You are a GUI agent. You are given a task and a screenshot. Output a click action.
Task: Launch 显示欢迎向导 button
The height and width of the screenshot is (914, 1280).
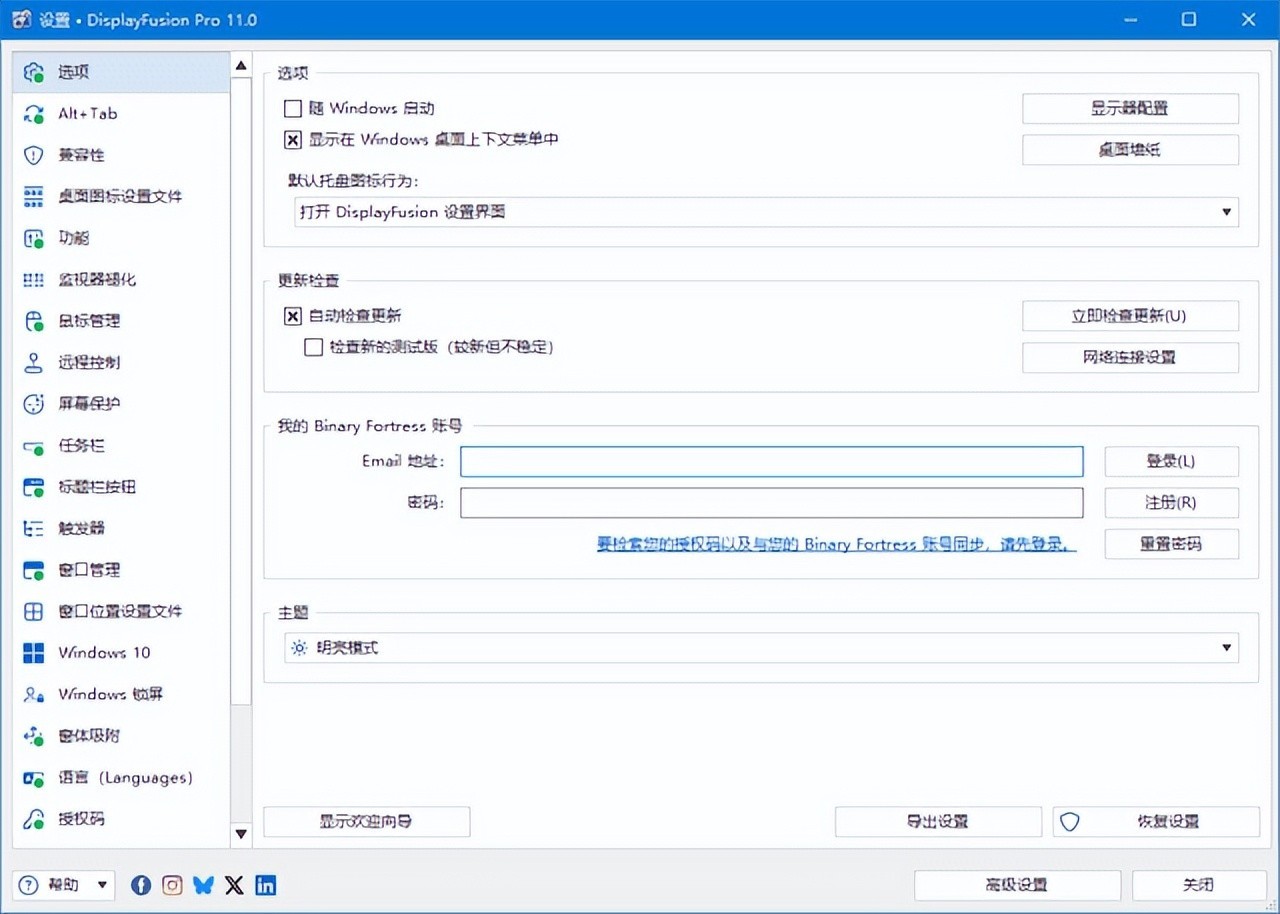[x=367, y=822]
